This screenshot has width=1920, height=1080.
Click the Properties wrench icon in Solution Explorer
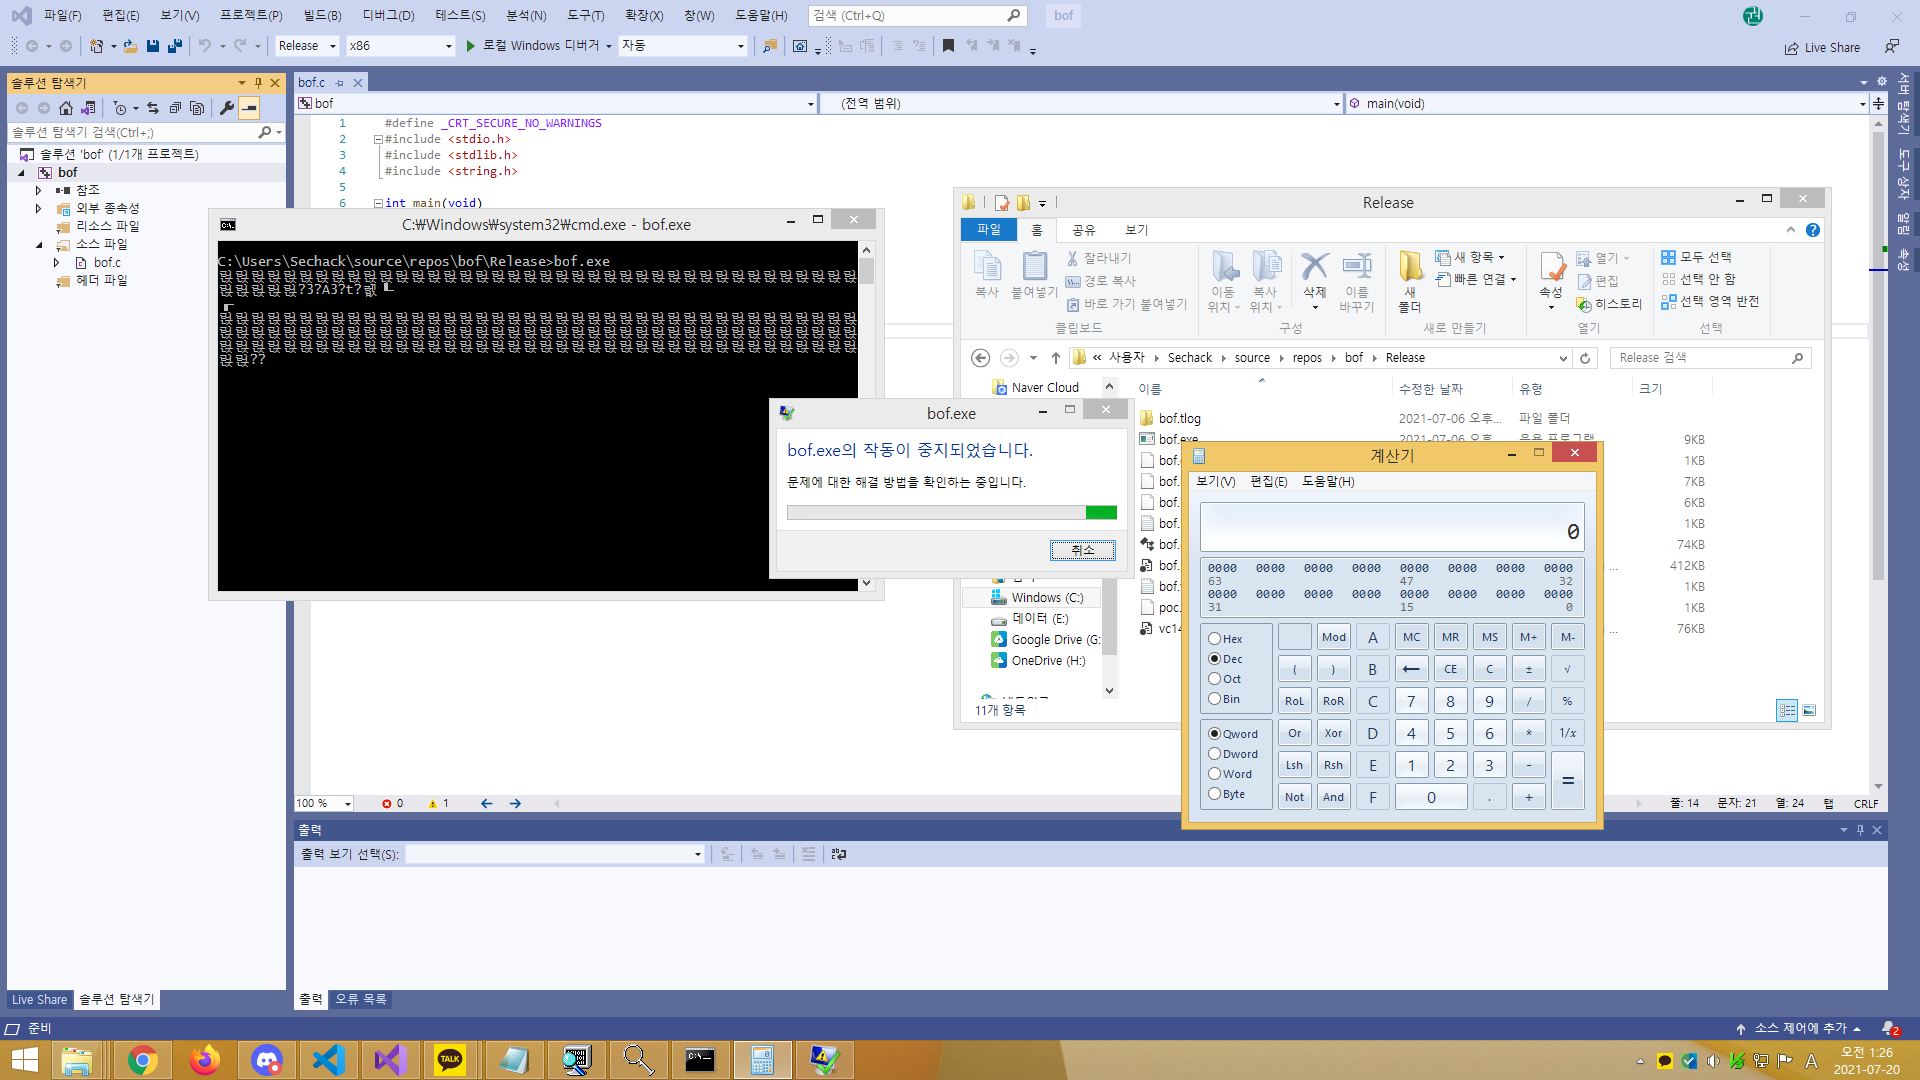pos(227,108)
